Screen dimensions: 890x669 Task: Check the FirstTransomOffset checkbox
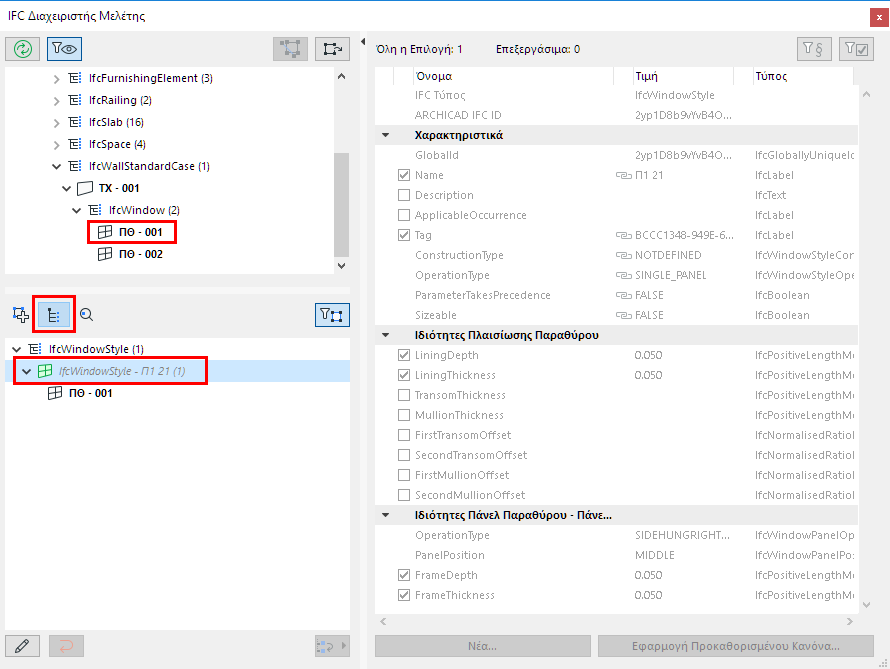(404, 435)
